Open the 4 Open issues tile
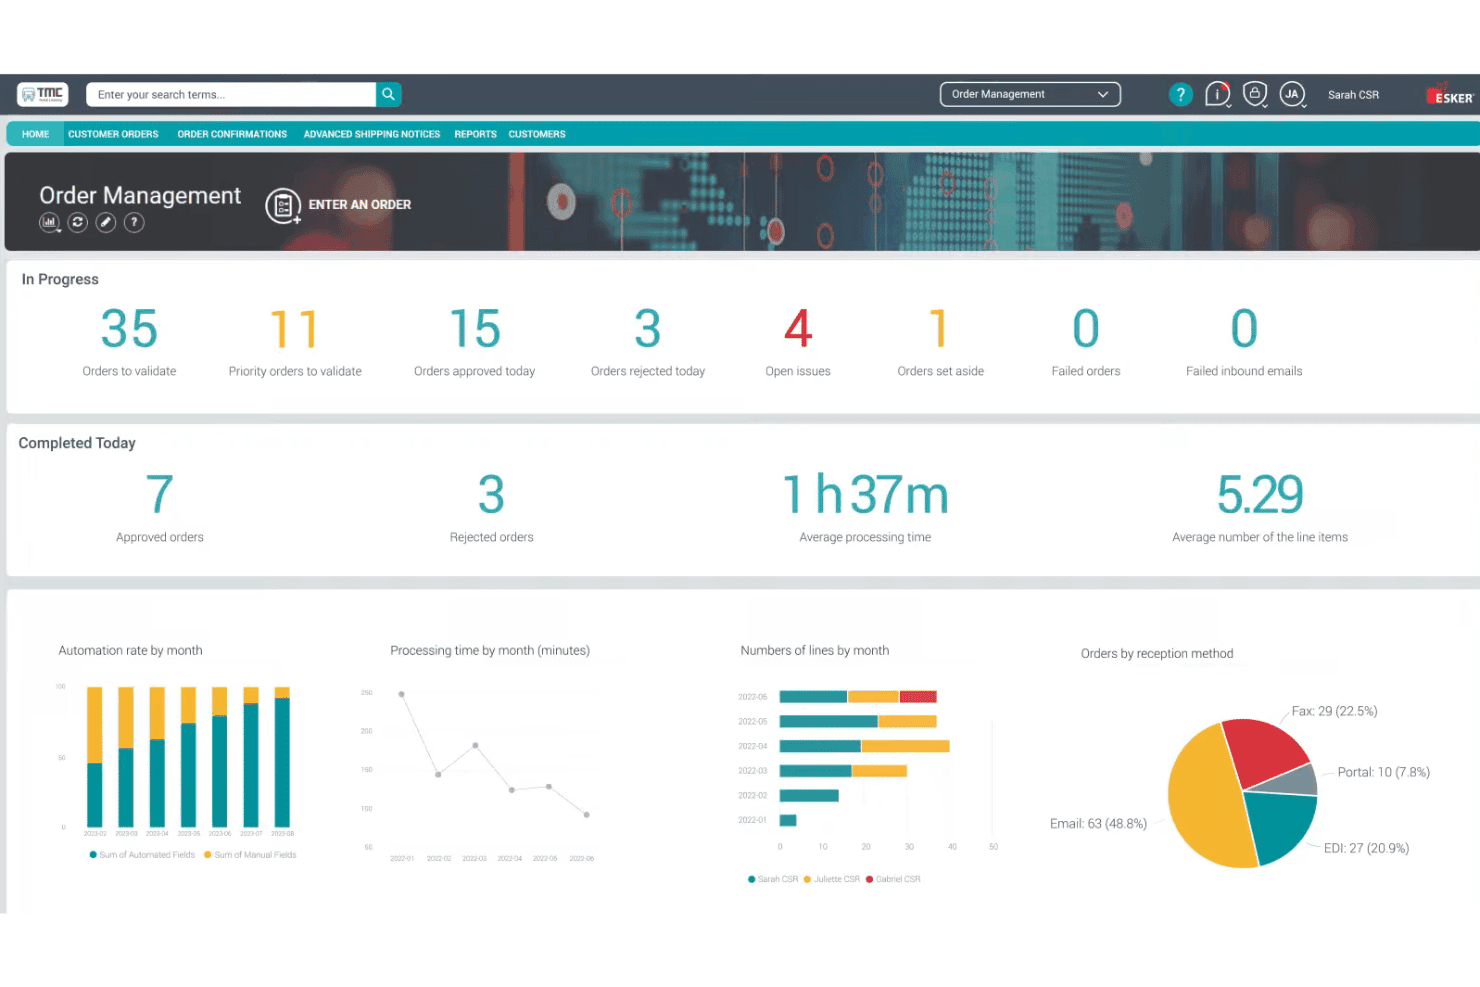The width and height of the screenshot is (1480, 987). click(x=798, y=342)
